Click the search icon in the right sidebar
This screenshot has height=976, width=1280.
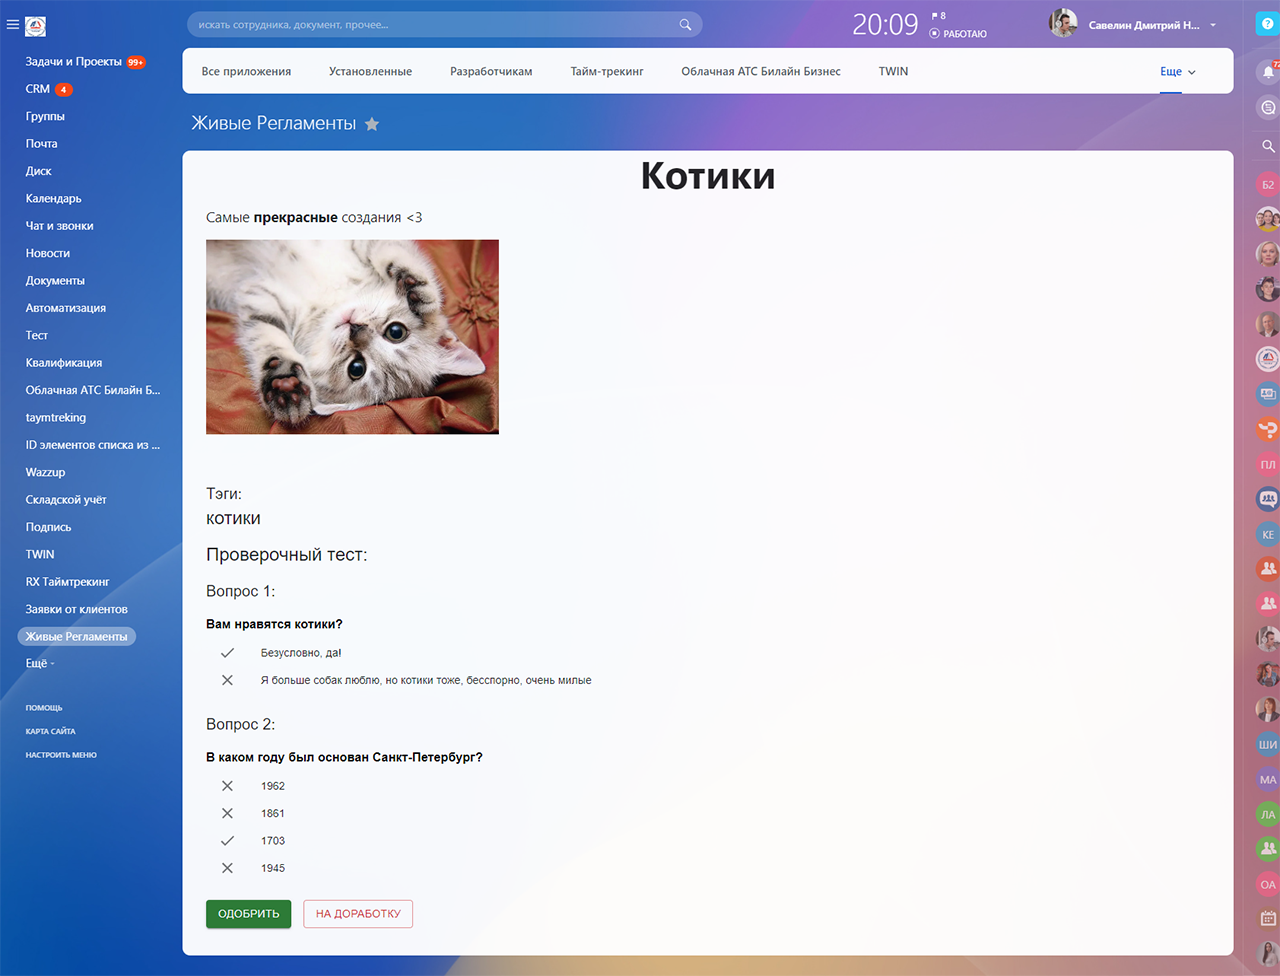pos(1268,146)
